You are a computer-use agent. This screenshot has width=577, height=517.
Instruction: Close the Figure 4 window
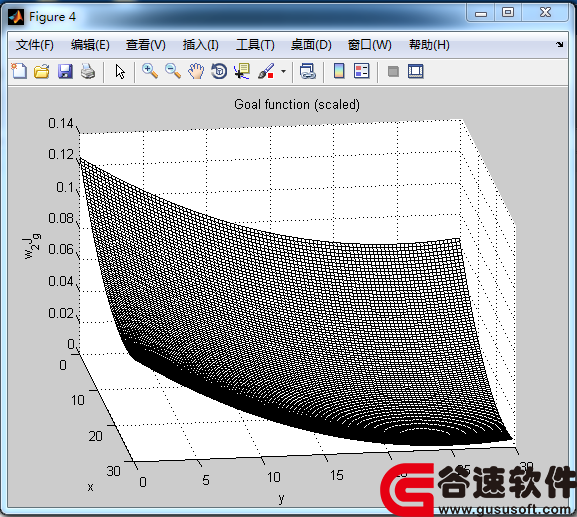click(545, 13)
